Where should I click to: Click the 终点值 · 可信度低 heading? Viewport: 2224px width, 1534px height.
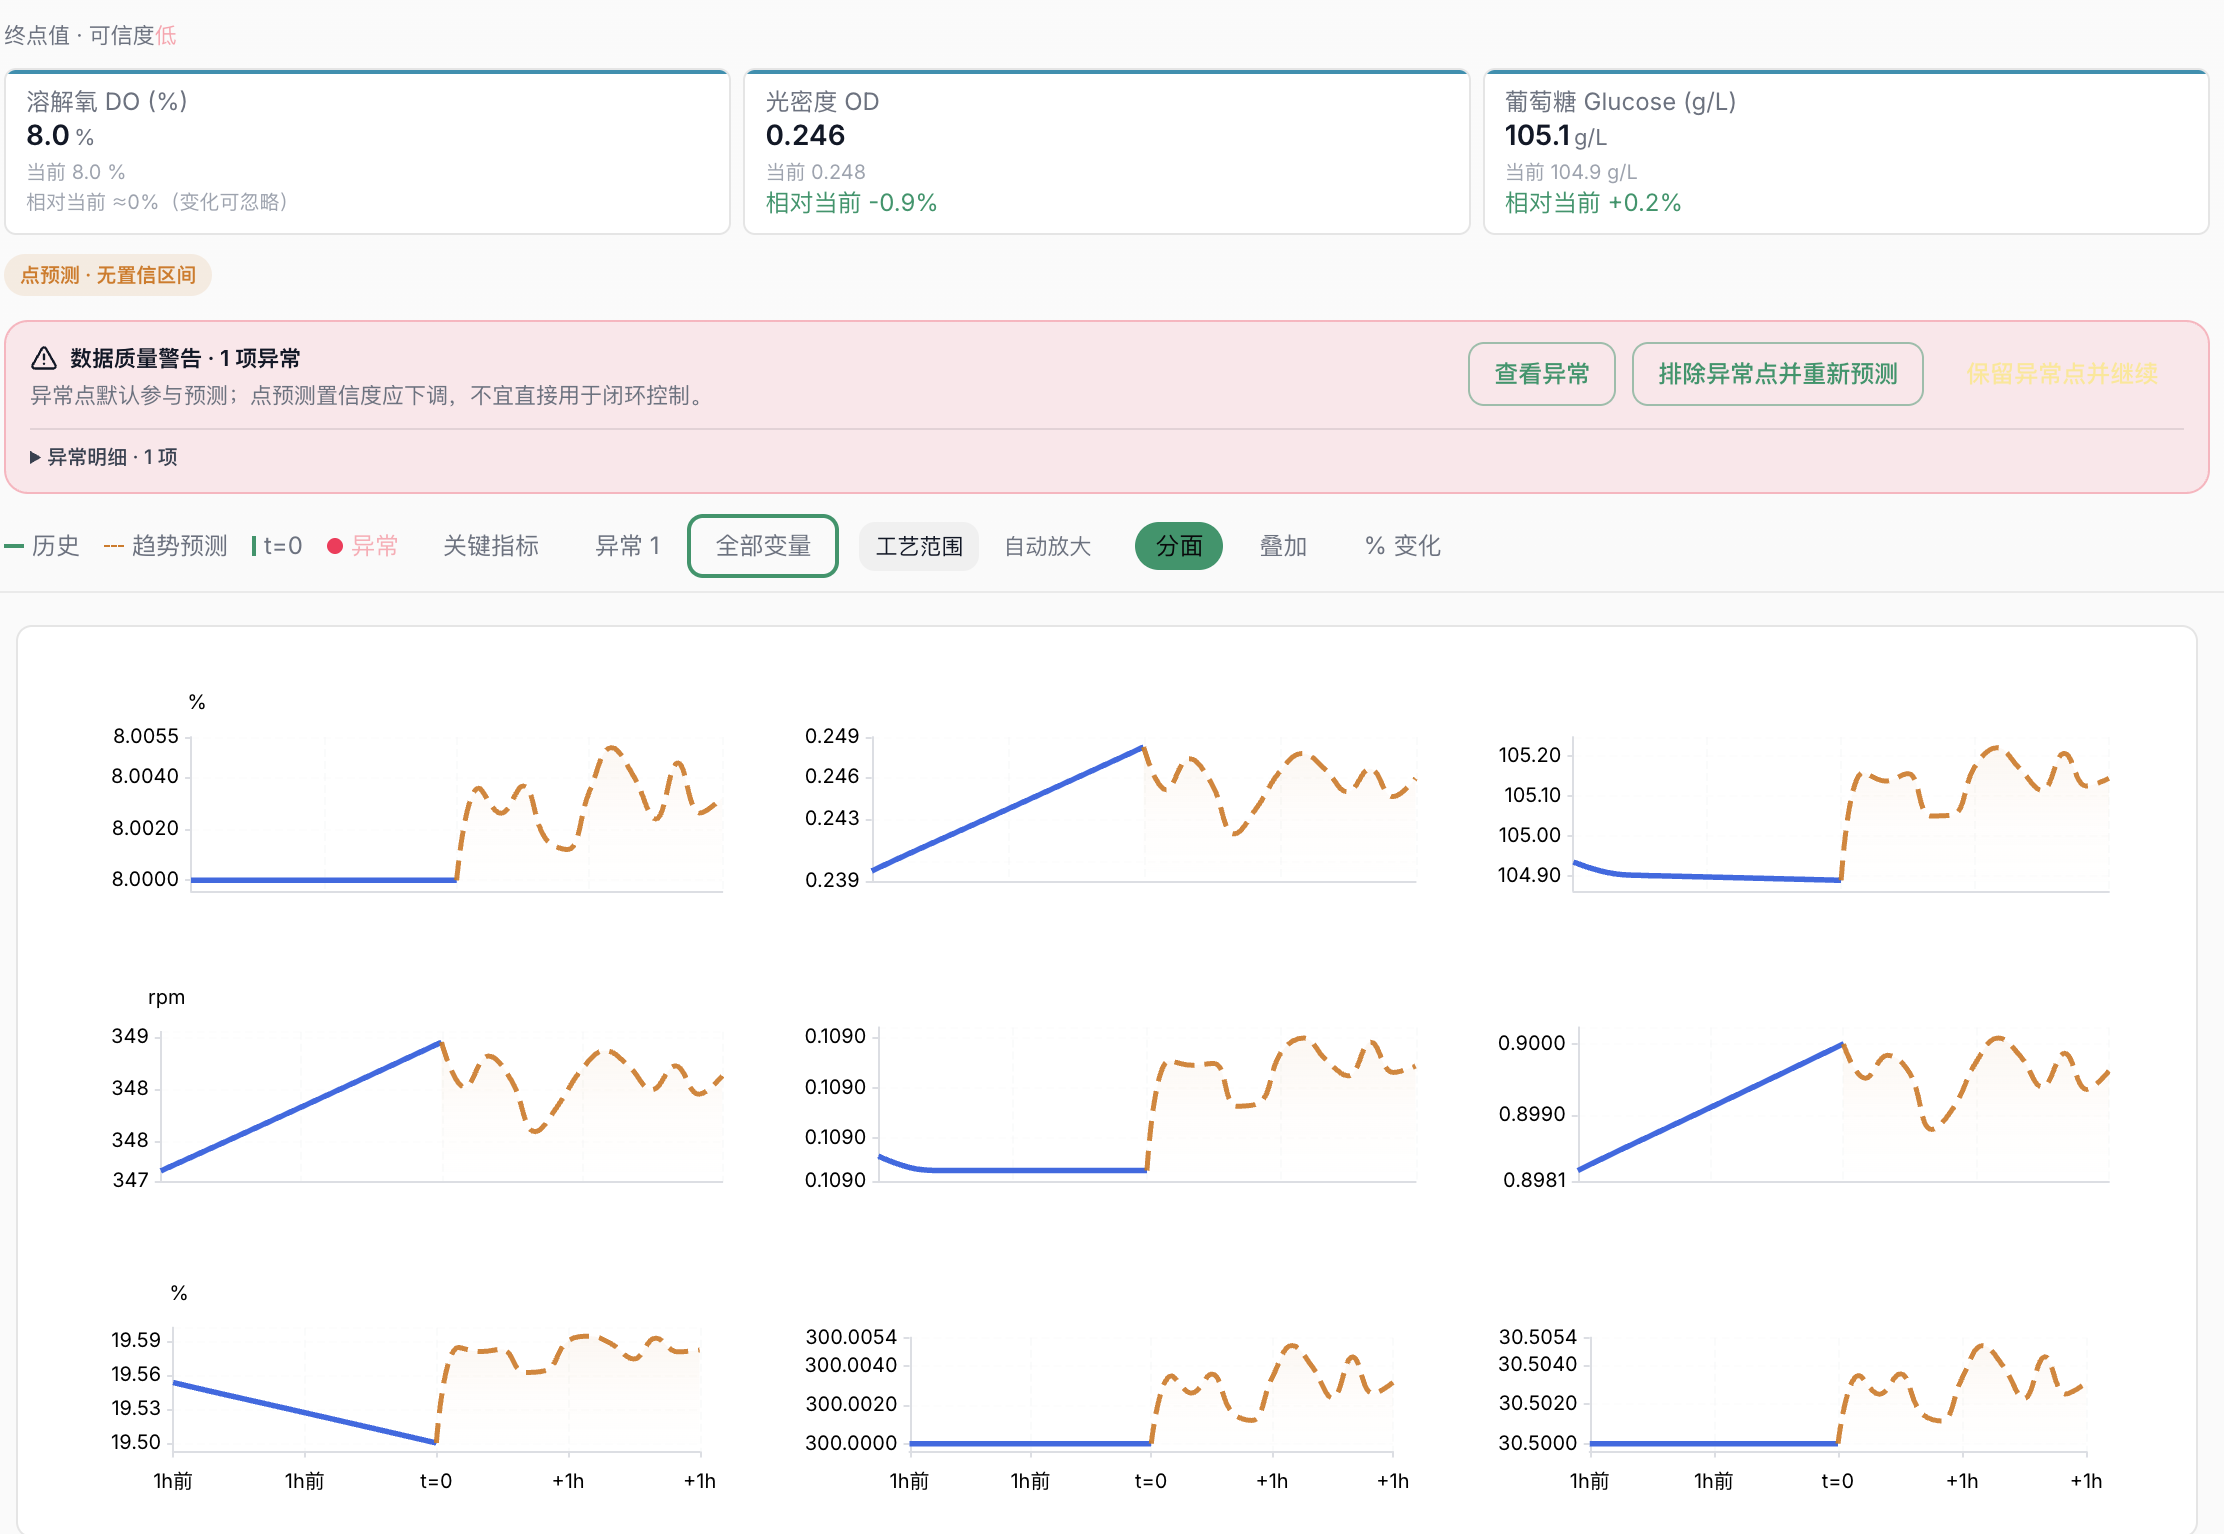(x=90, y=35)
